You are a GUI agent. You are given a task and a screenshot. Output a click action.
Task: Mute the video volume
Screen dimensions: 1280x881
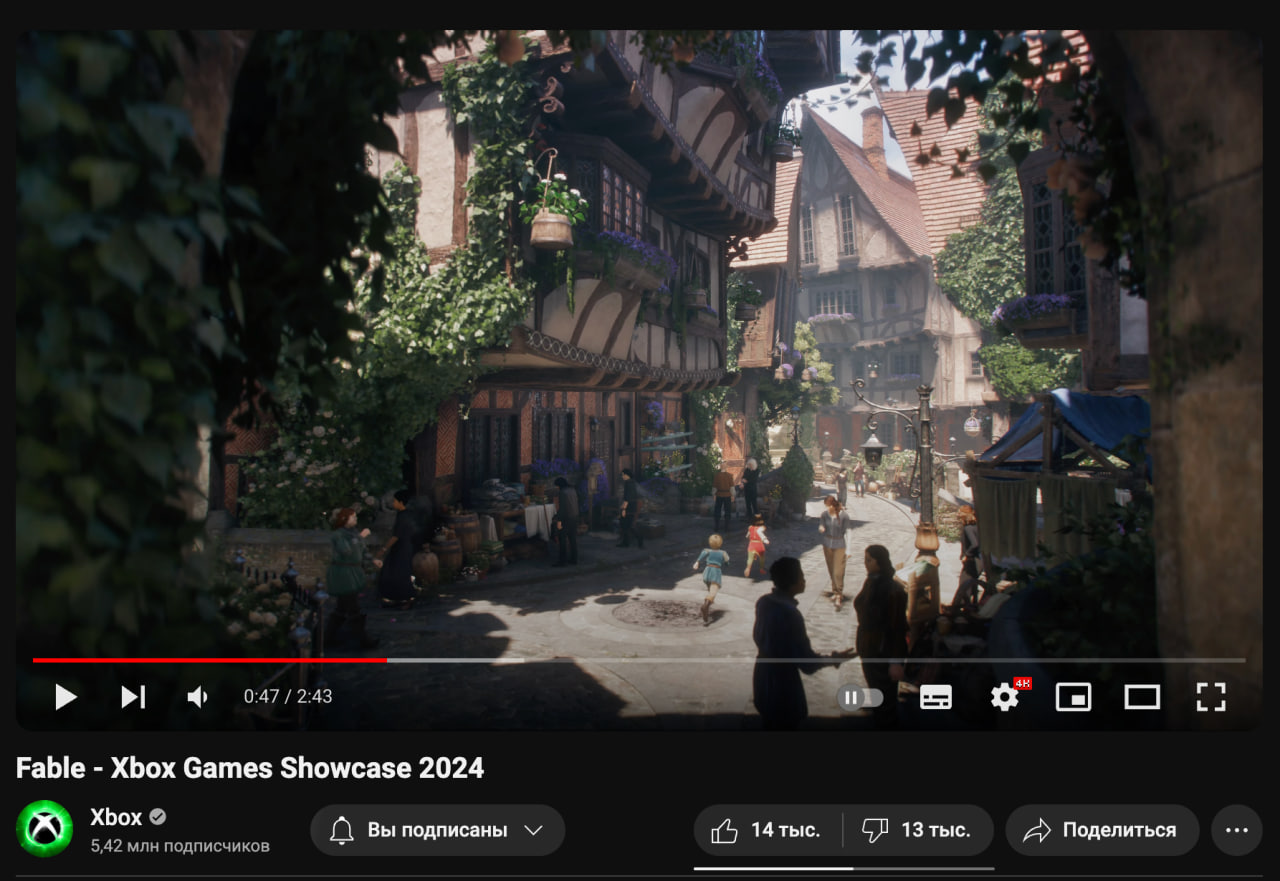pyautogui.click(x=197, y=697)
